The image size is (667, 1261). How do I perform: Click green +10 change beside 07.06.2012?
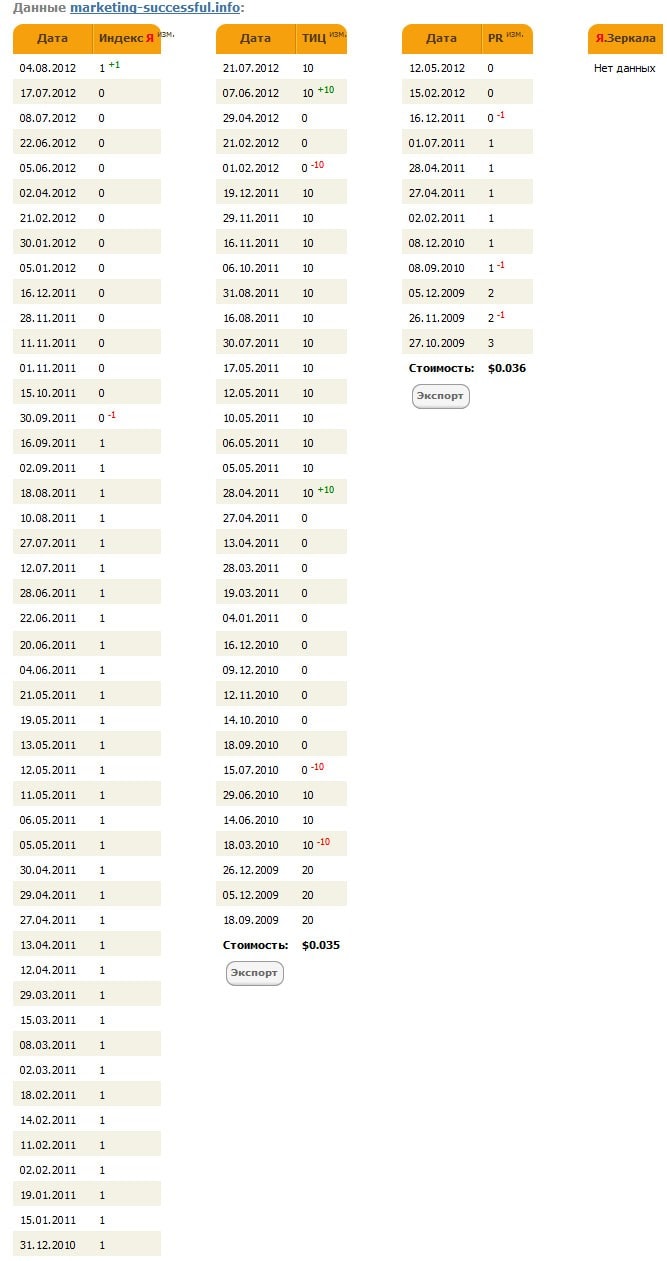(325, 90)
